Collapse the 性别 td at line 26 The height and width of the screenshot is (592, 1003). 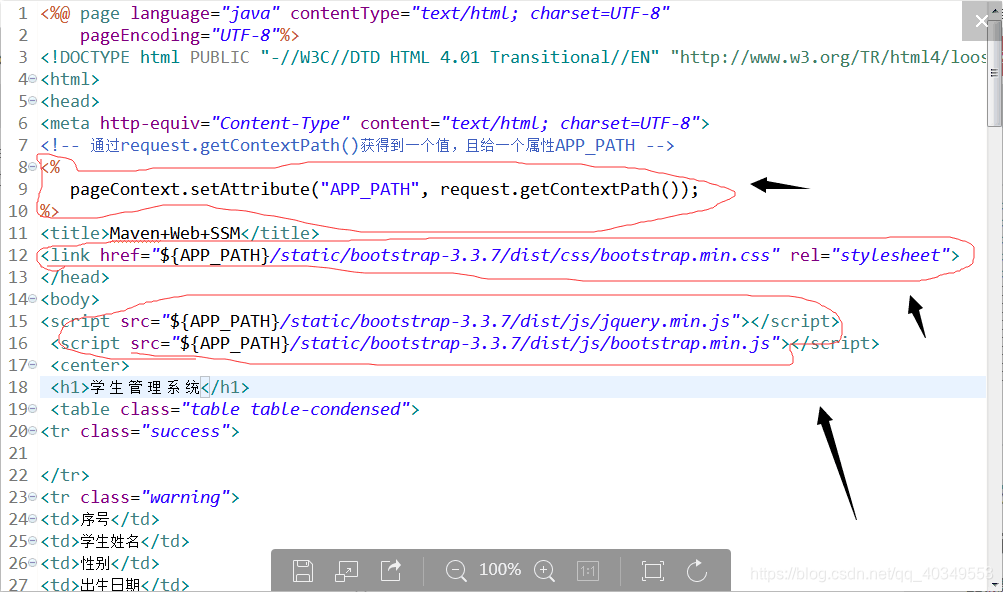33,563
